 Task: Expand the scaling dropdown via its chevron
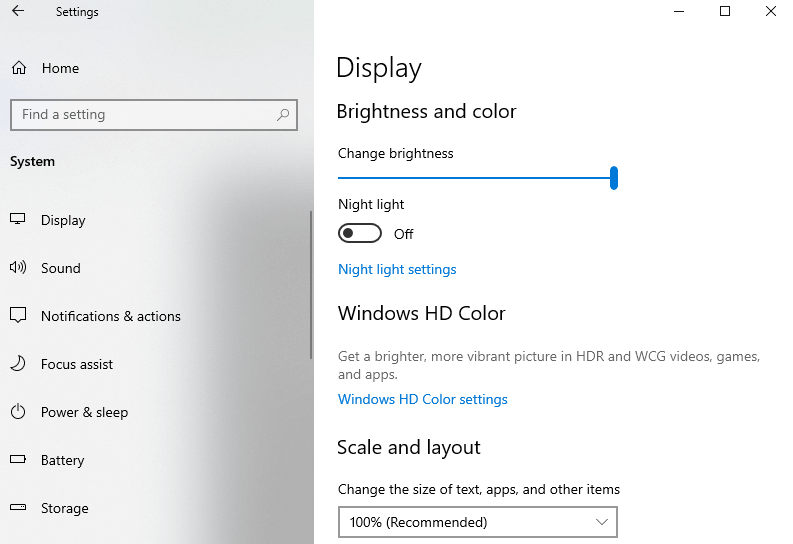point(601,522)
